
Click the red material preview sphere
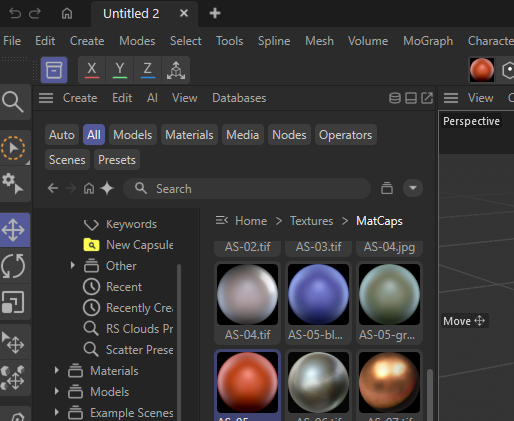pyautogui.click(x=482, y=70)
